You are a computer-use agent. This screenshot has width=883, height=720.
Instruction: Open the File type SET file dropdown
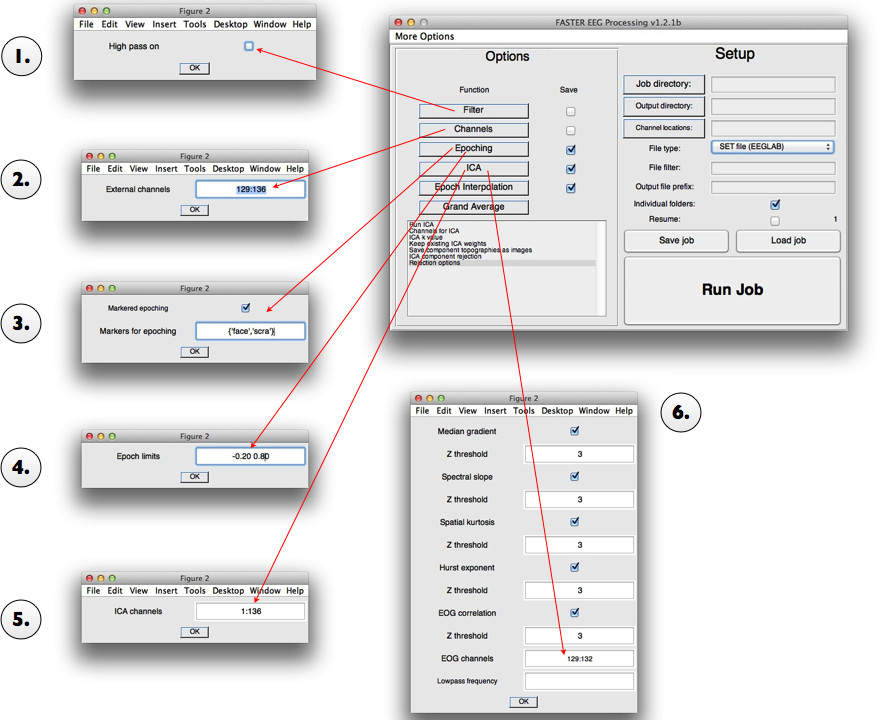(x=773, y=147)
